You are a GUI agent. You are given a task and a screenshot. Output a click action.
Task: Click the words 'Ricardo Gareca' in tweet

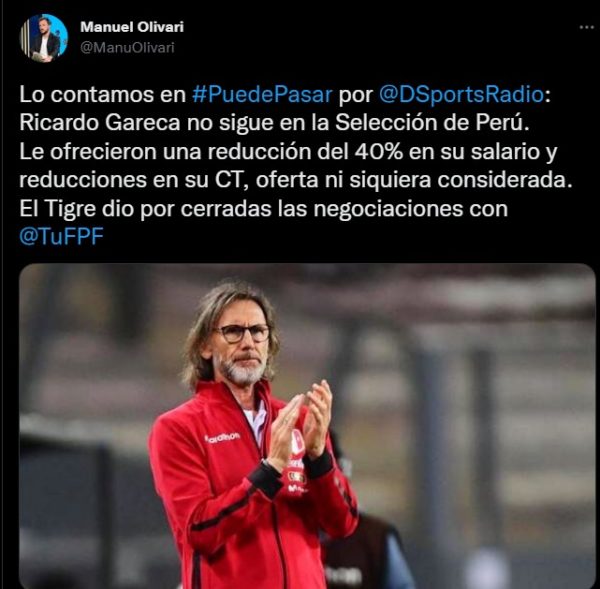tap(99, 123)
